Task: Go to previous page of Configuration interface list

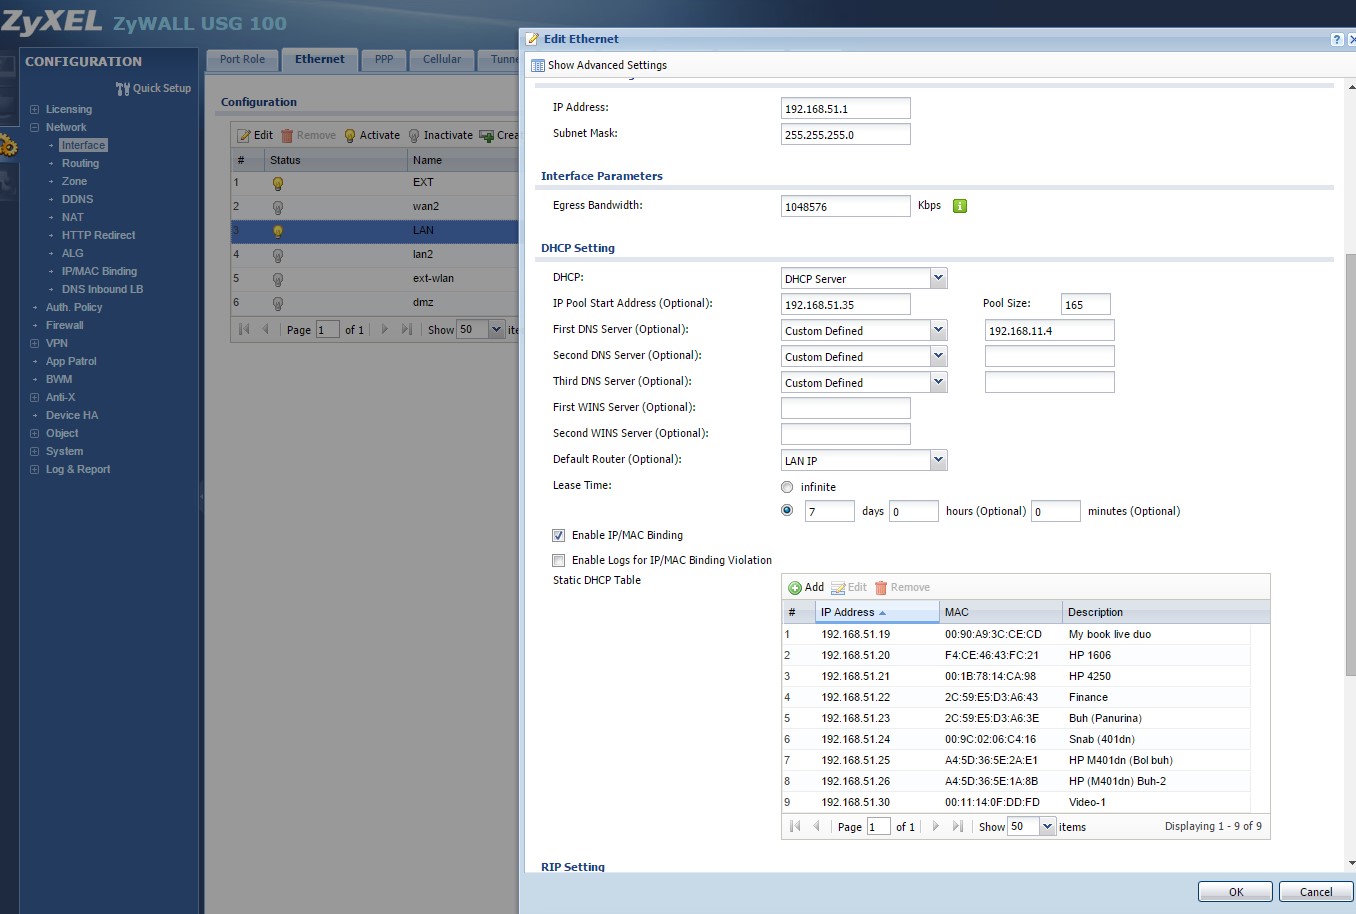Action: coord(266,329)
